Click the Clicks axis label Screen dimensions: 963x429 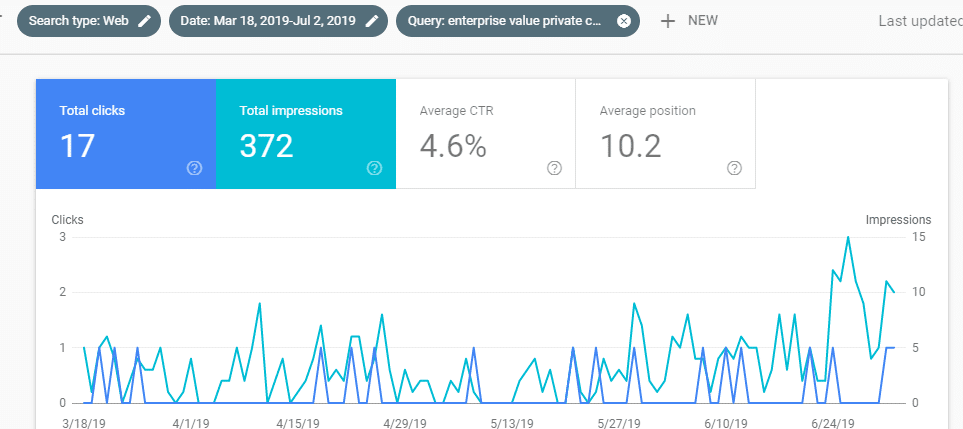click(x=67, y=220)
